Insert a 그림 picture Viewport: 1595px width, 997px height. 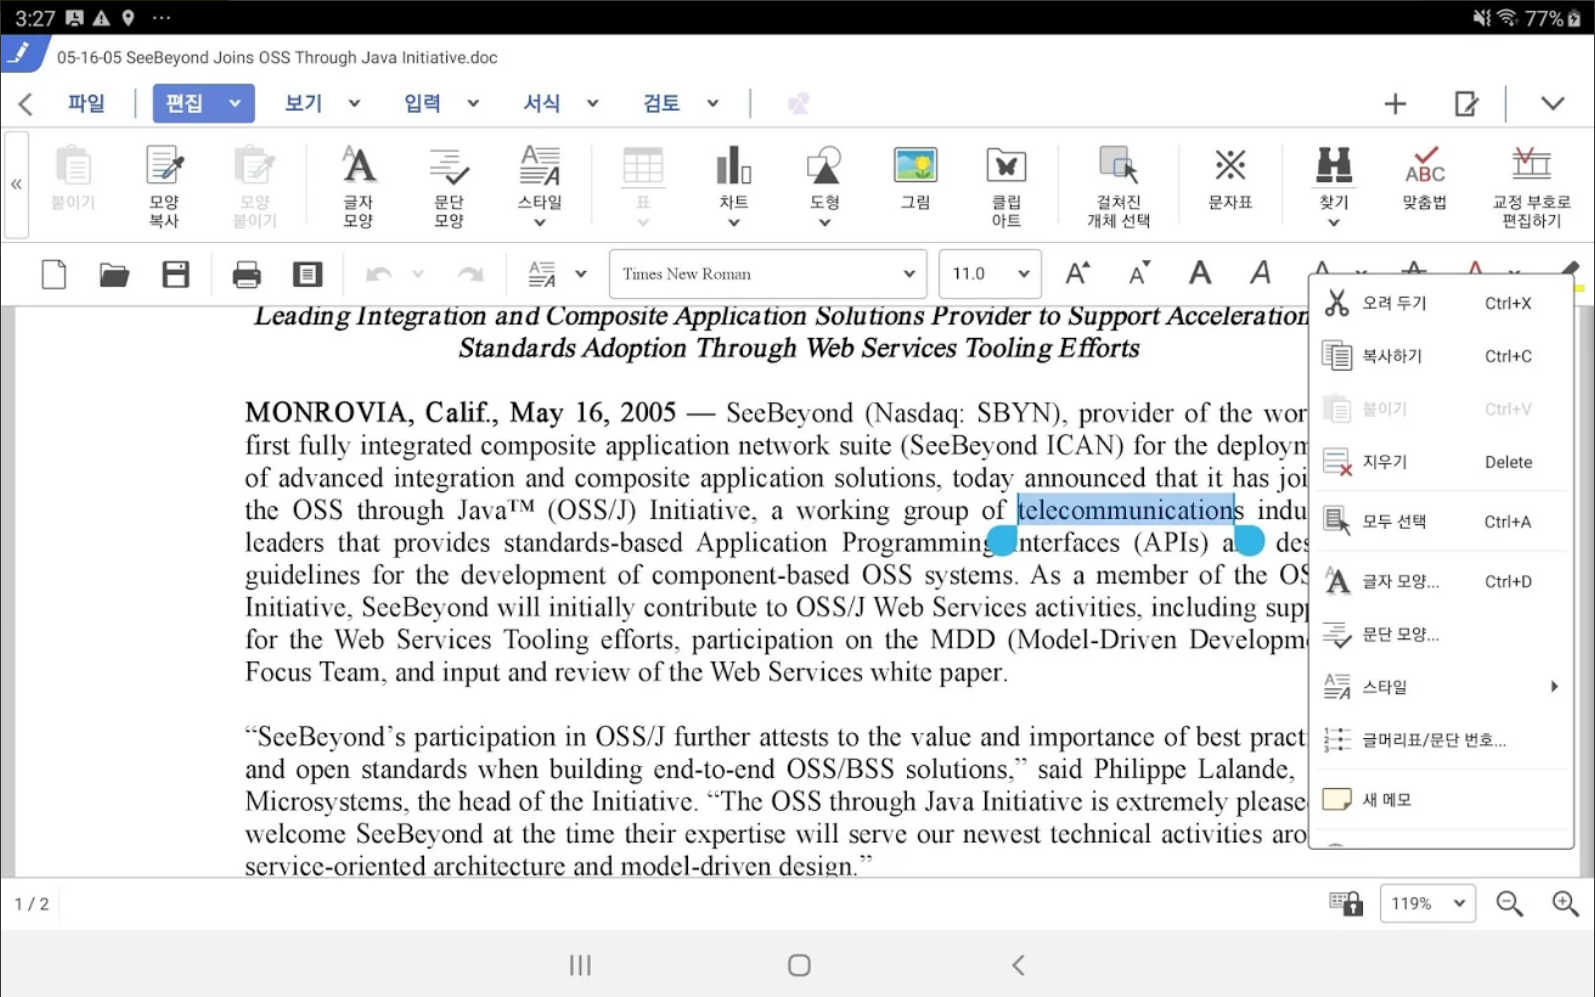click(915, 180)
